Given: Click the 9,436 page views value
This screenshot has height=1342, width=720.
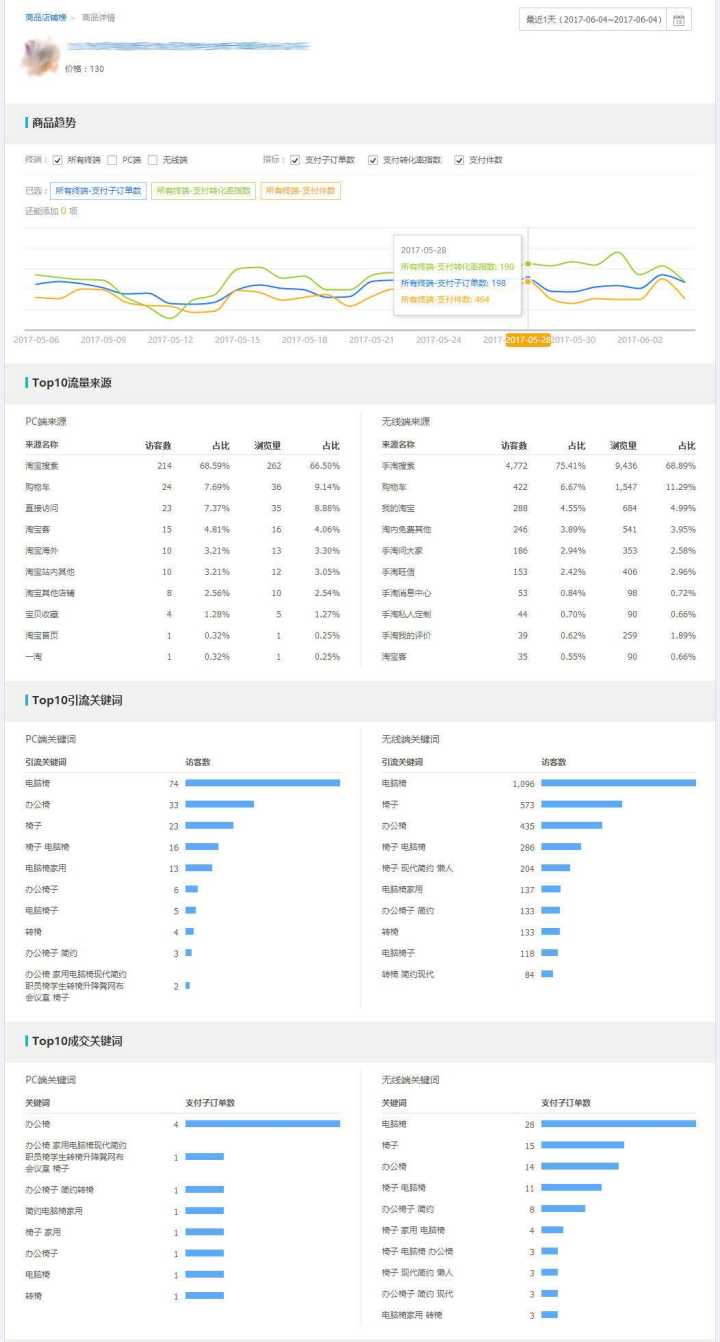Looking at the screenshot, I should click(625, 466).
